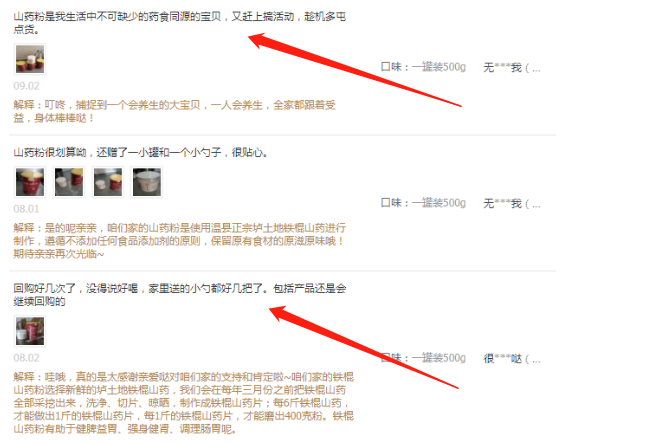Select review text starting with 山药粉是我生活中

click(x=180, y=23)
